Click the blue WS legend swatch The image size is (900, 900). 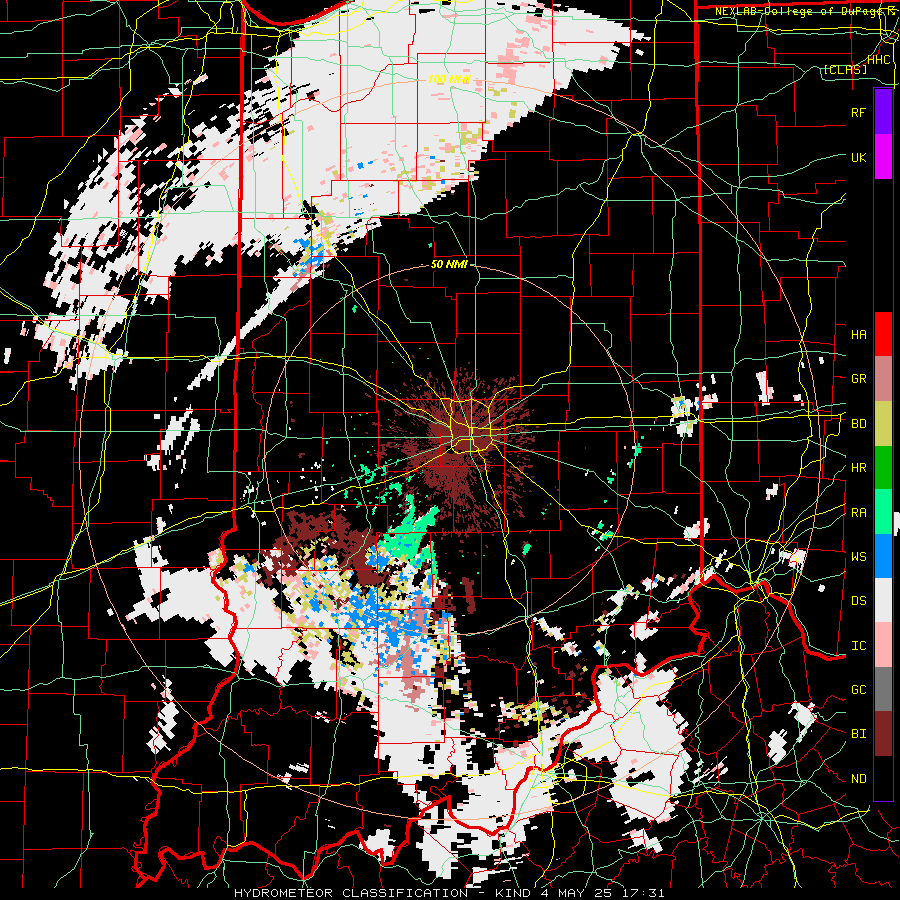pyautogui.click(x=883, y=556)
